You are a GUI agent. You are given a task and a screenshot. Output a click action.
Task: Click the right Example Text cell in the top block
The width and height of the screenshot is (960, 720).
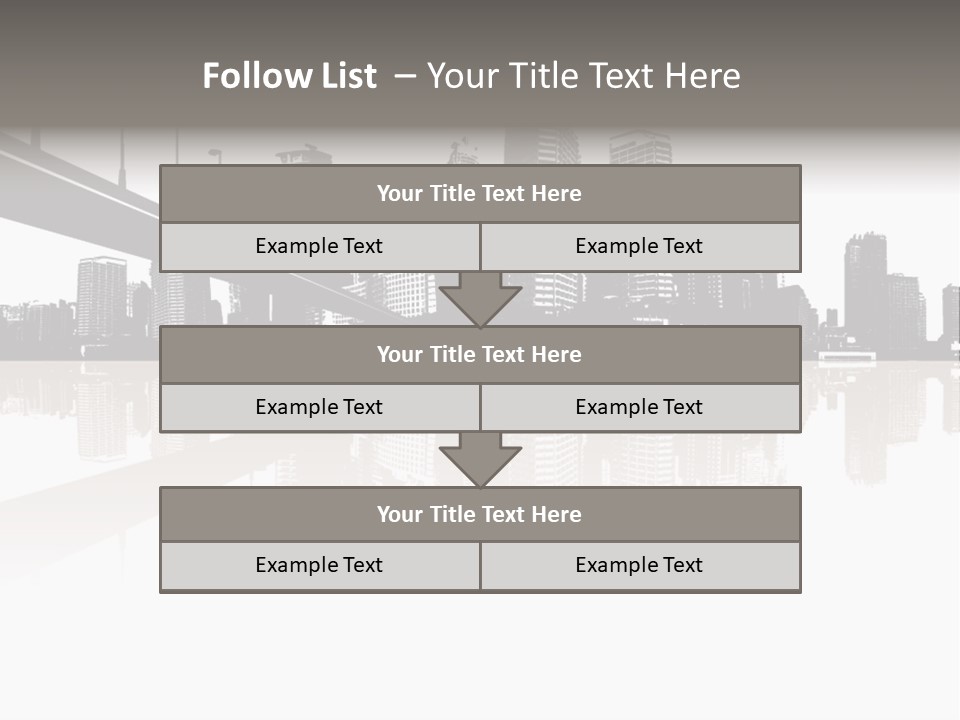coord(639,247)
